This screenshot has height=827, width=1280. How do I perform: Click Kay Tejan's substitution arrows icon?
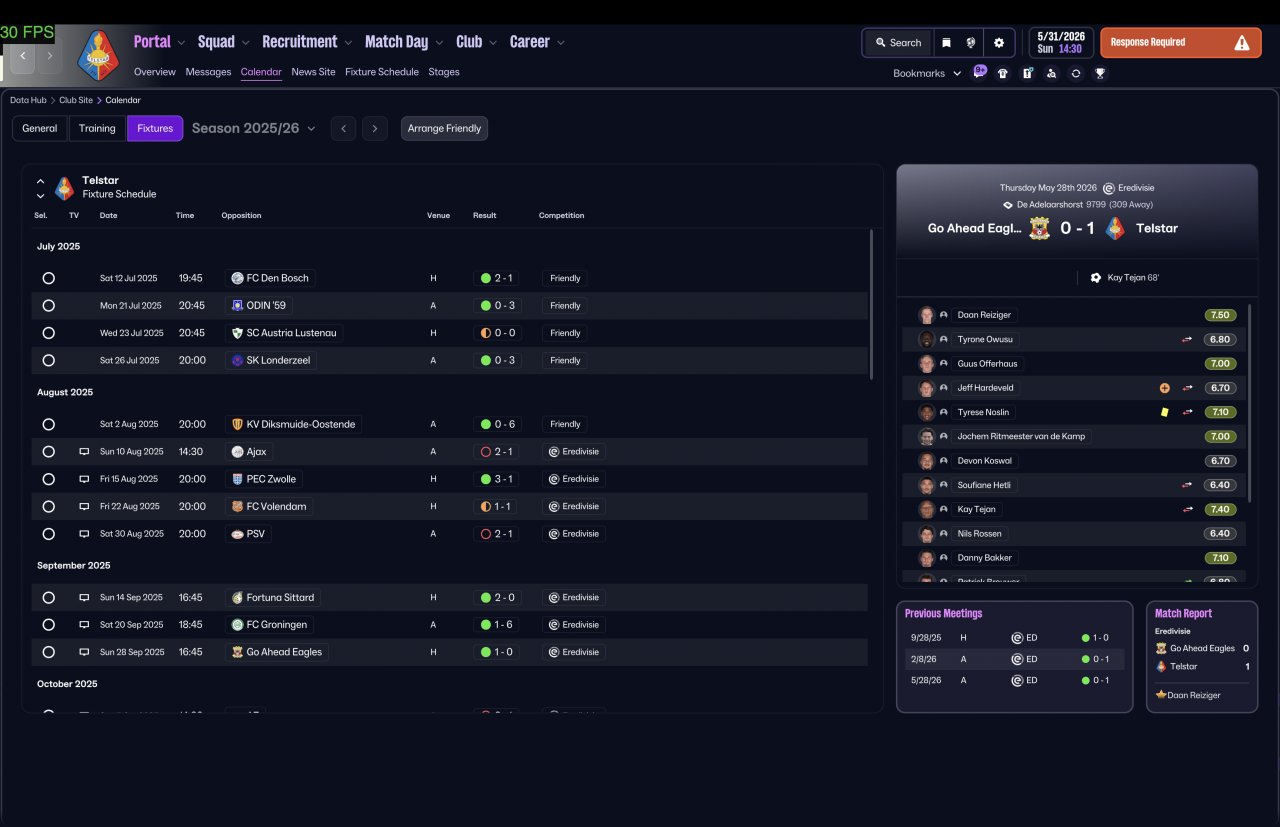[1187, 509]
